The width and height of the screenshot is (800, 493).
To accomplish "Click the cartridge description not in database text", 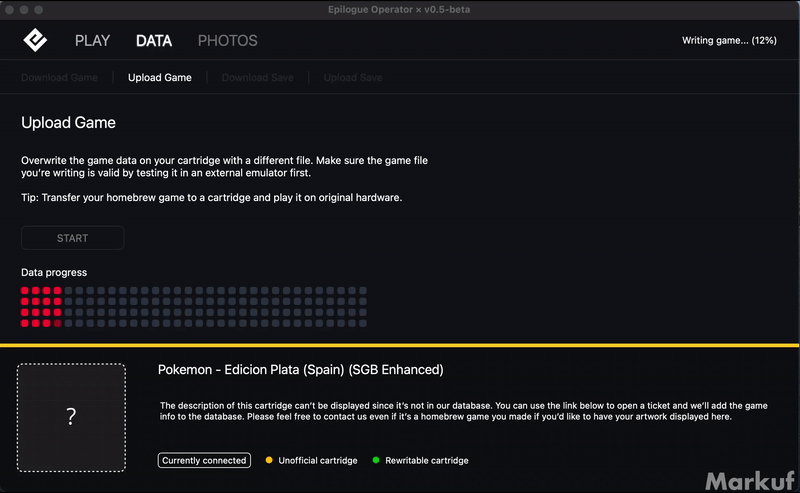I will pyautogui.click(x=463, y=411).
